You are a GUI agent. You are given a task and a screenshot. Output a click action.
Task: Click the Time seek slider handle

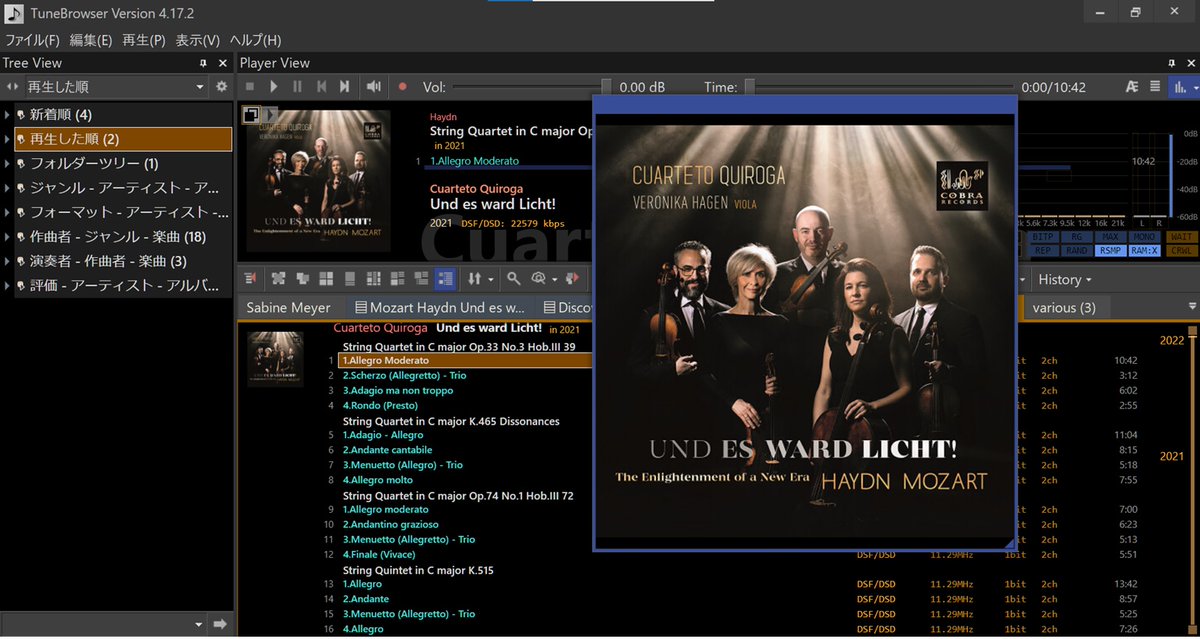(749, 87)
